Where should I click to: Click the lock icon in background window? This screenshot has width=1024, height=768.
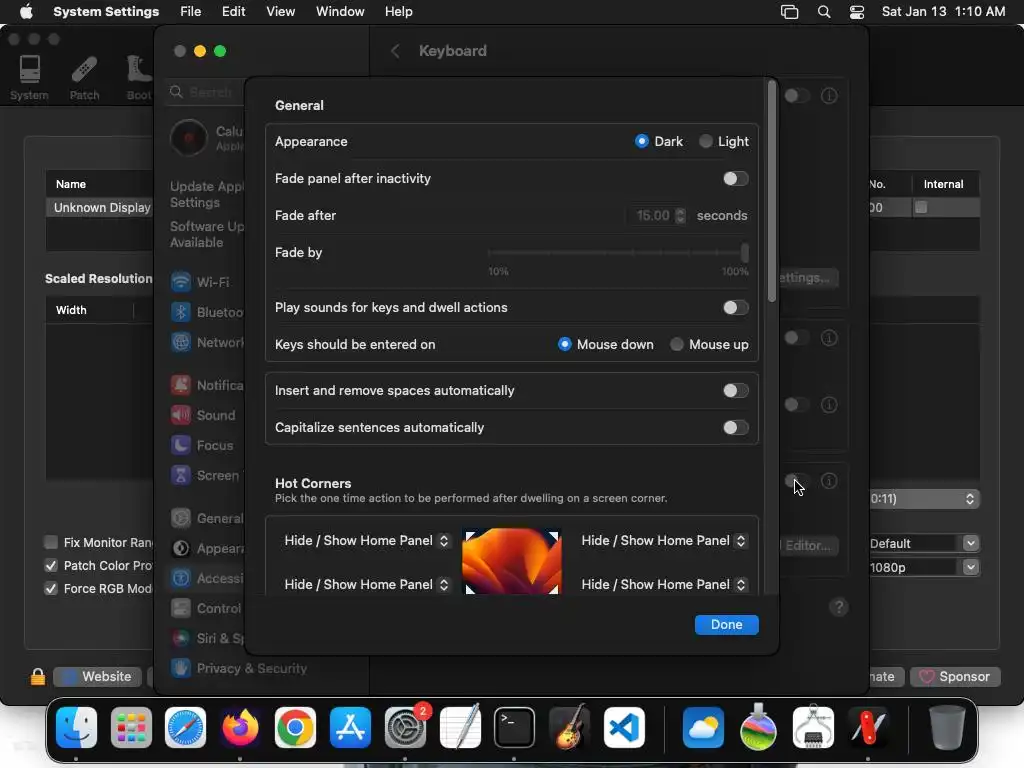pos(38,677)
